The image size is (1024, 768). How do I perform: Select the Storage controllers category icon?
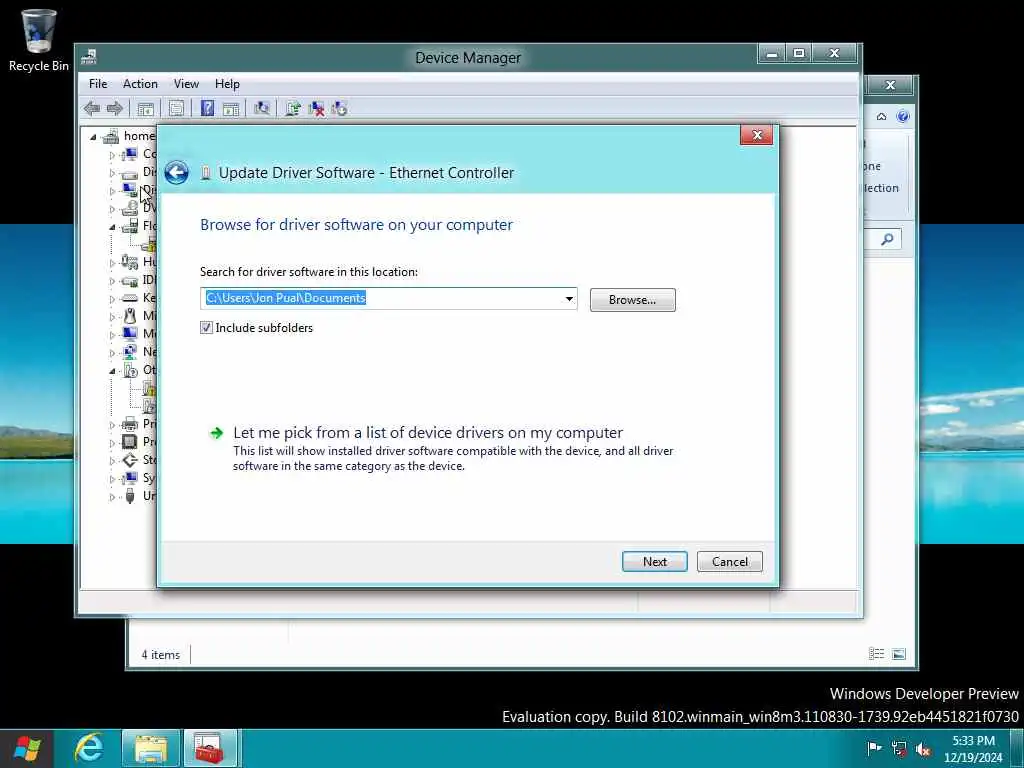coord(130,460)
